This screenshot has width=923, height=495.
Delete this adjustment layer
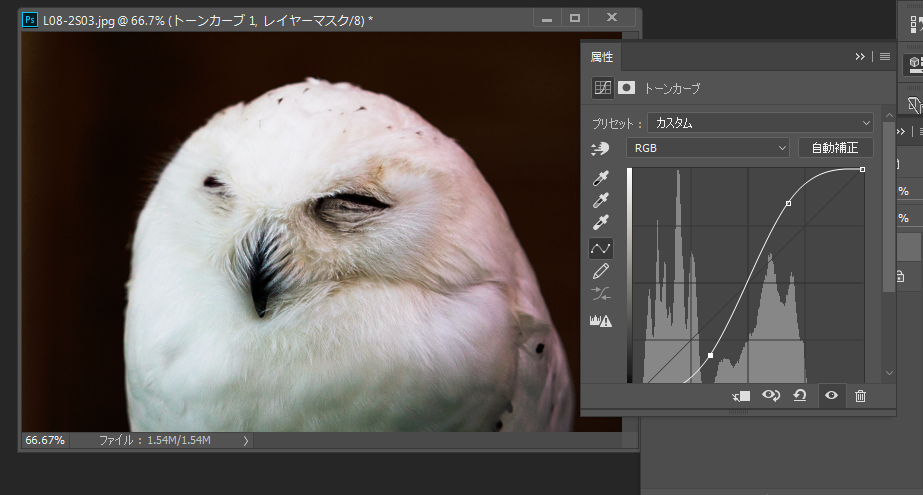click(860, 396)
